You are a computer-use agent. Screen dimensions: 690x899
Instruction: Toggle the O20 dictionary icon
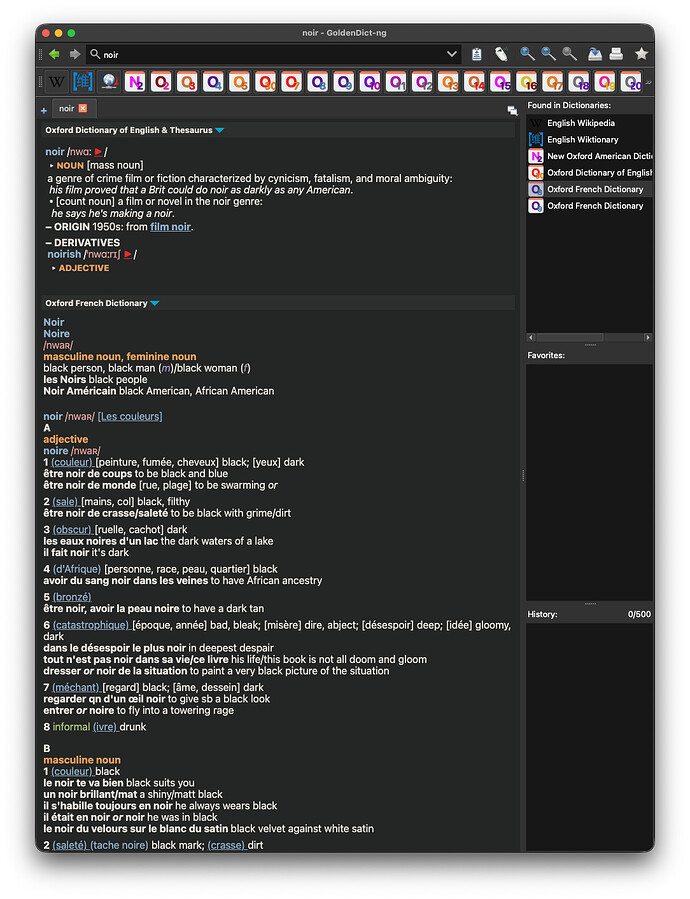point(631,82)
